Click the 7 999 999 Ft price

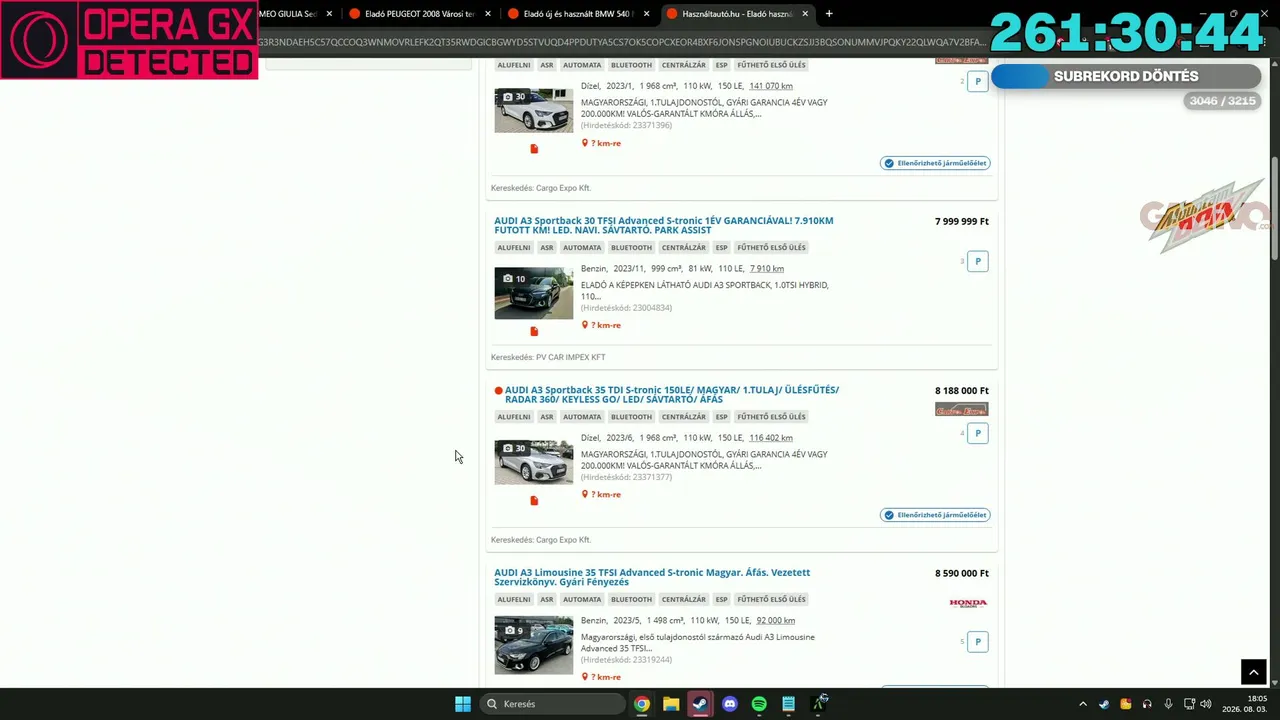(x=962, y=221)
